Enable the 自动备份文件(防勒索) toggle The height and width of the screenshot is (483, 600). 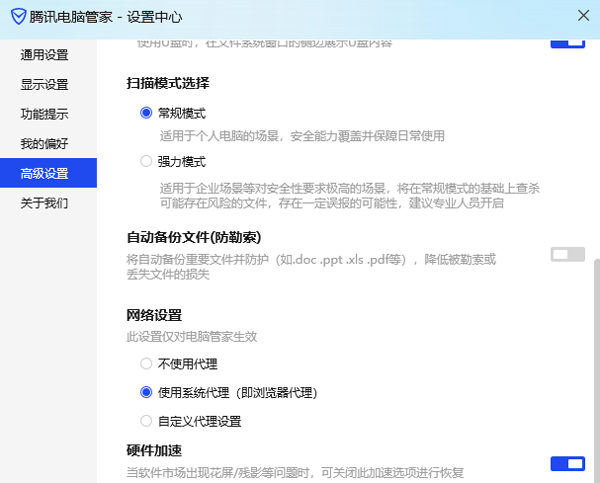click(567, 255)
